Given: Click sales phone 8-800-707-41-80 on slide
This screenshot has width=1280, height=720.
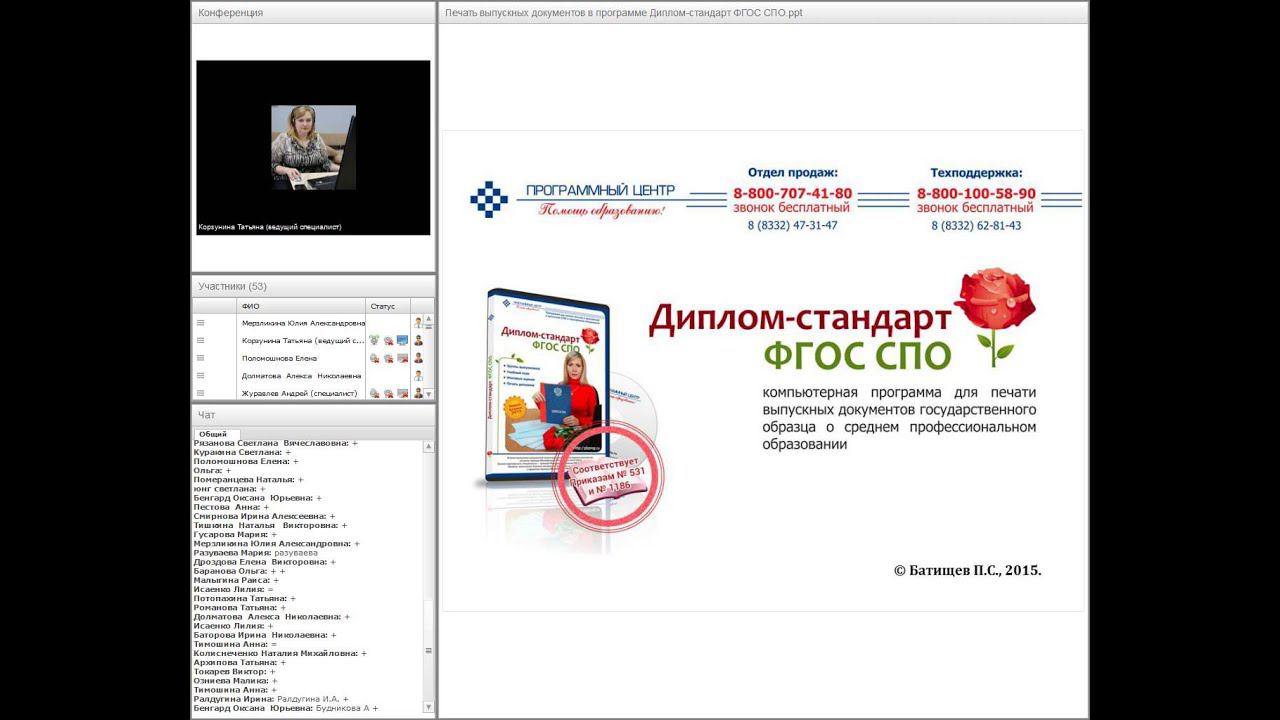Looking at the screenshot, I should pyautogui.click(x=792, y=193).
